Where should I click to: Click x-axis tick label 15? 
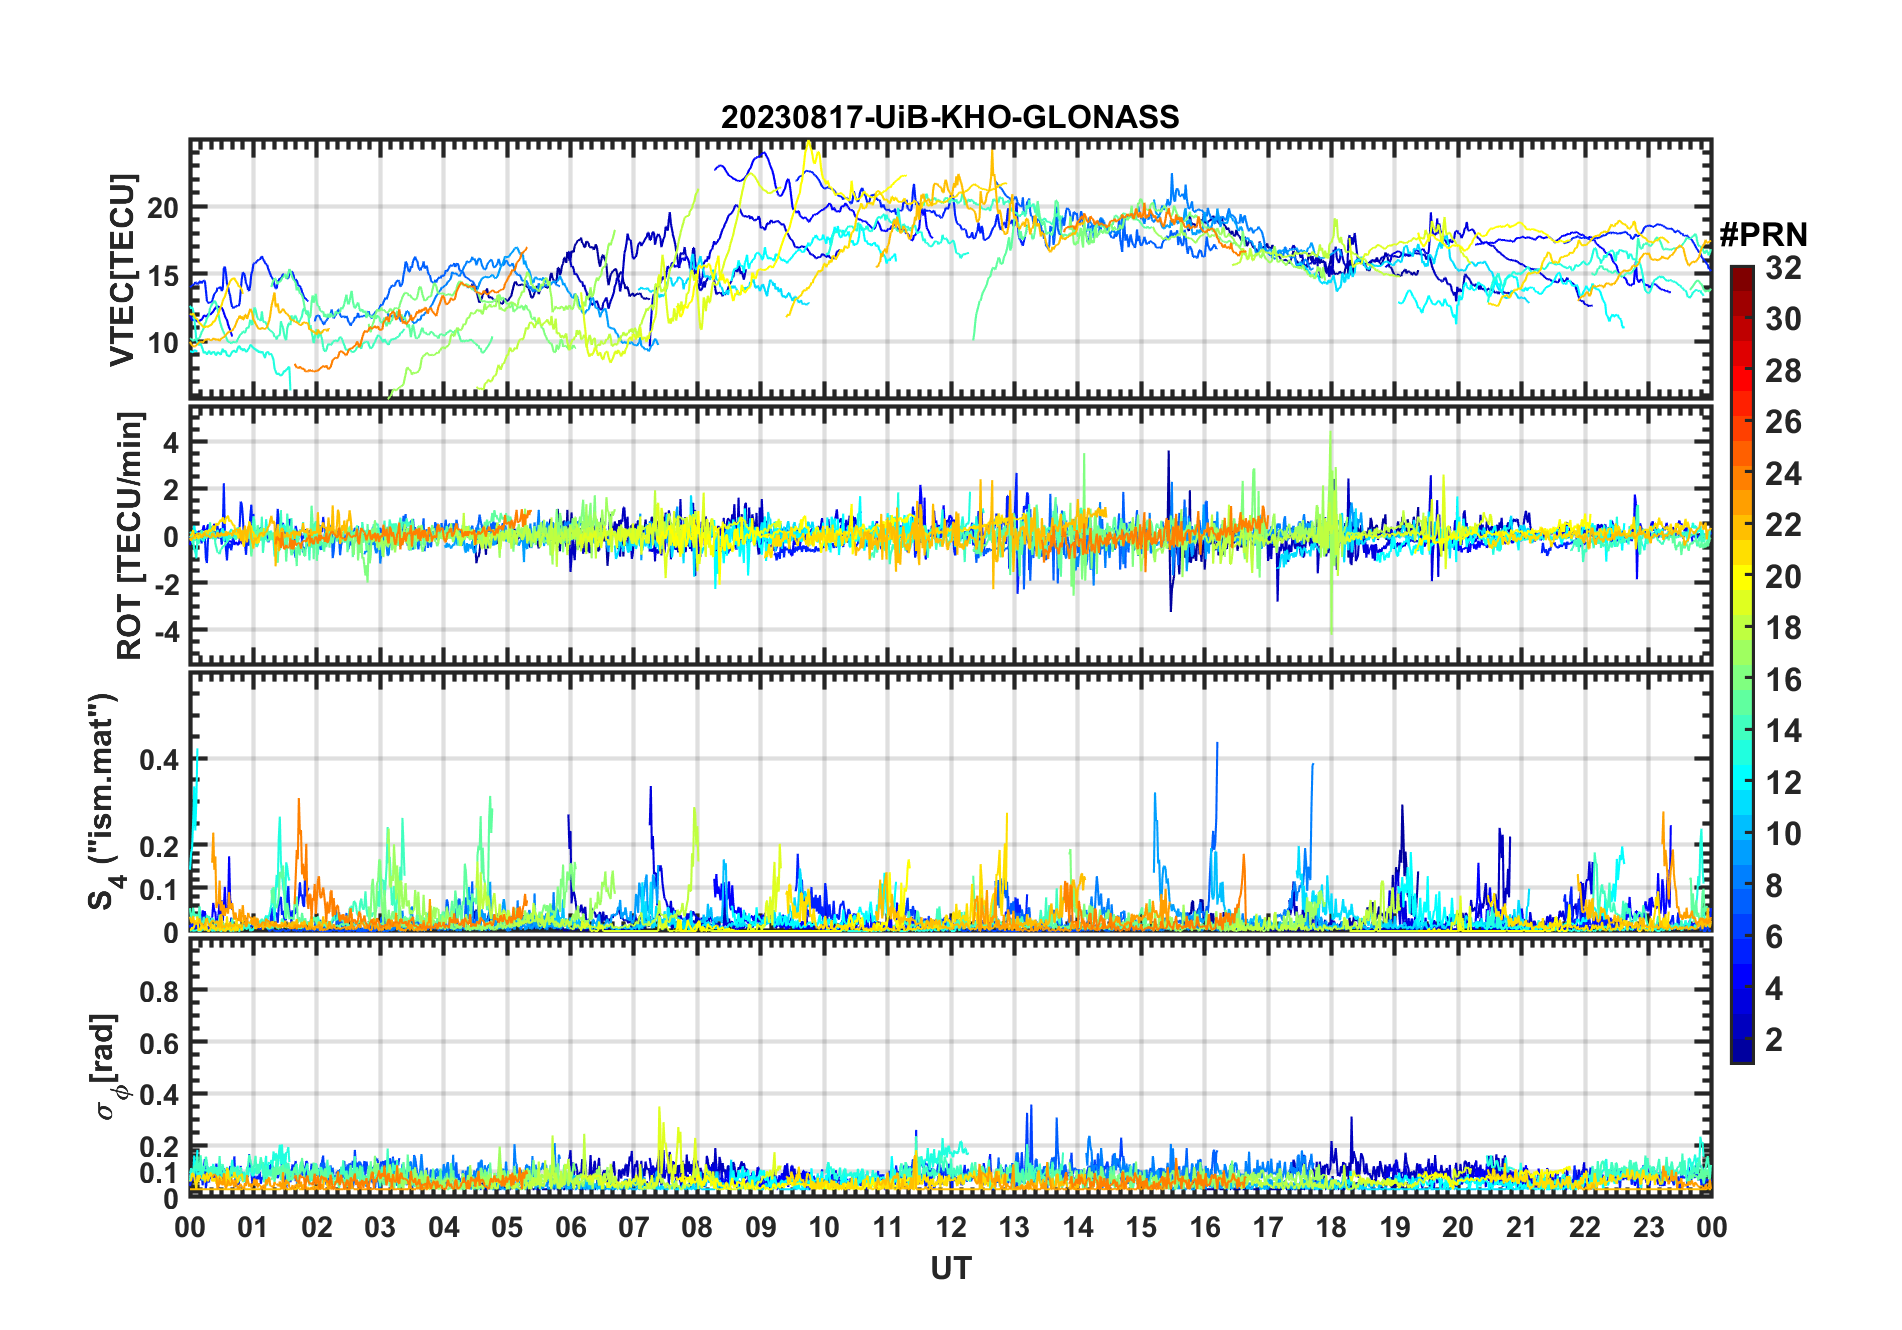[x=1141, y=1227]
